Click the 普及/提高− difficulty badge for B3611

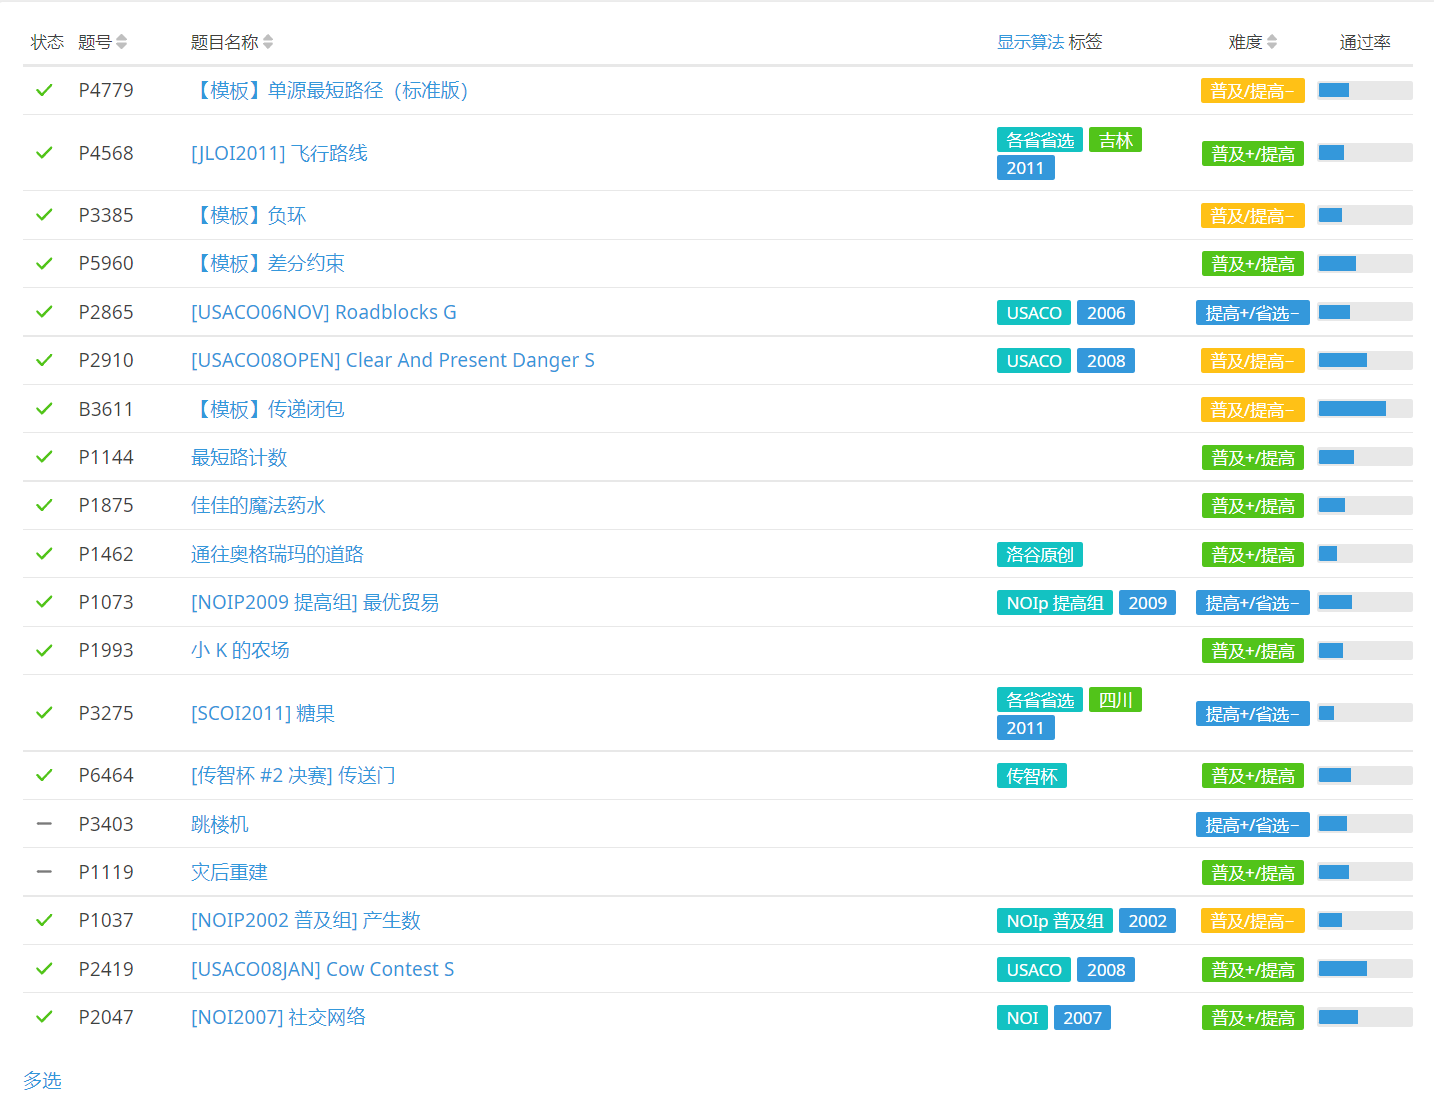pos(1252,410)
